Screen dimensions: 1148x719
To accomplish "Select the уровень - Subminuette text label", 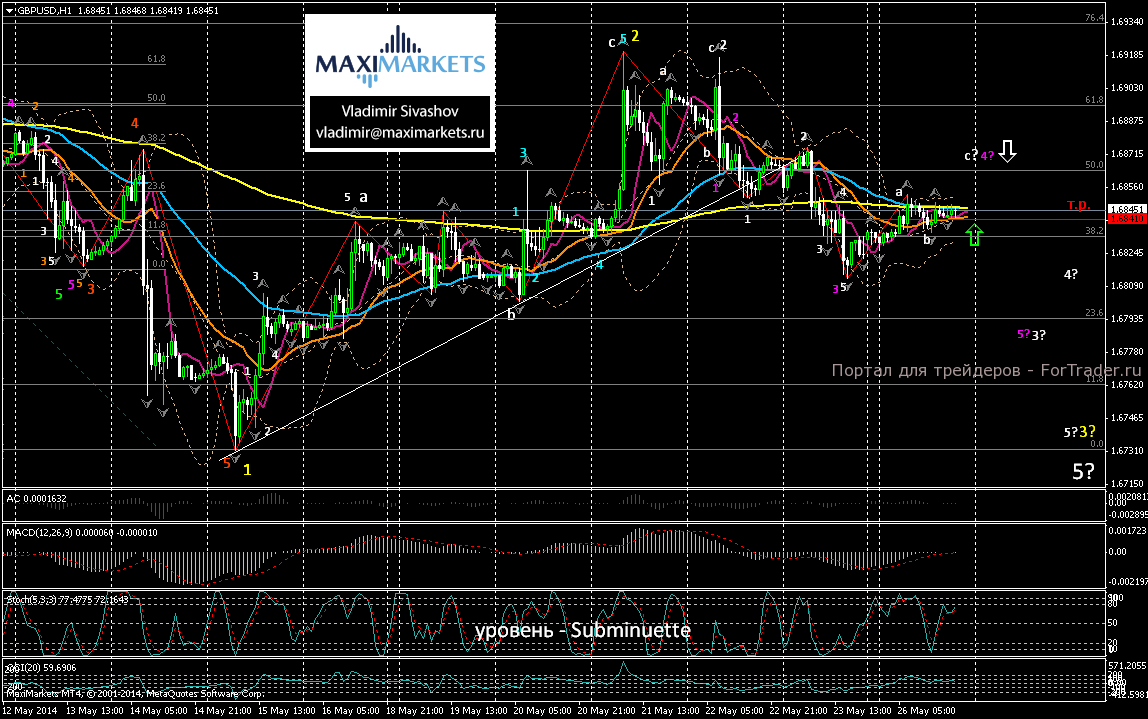I will click(583, 630).
